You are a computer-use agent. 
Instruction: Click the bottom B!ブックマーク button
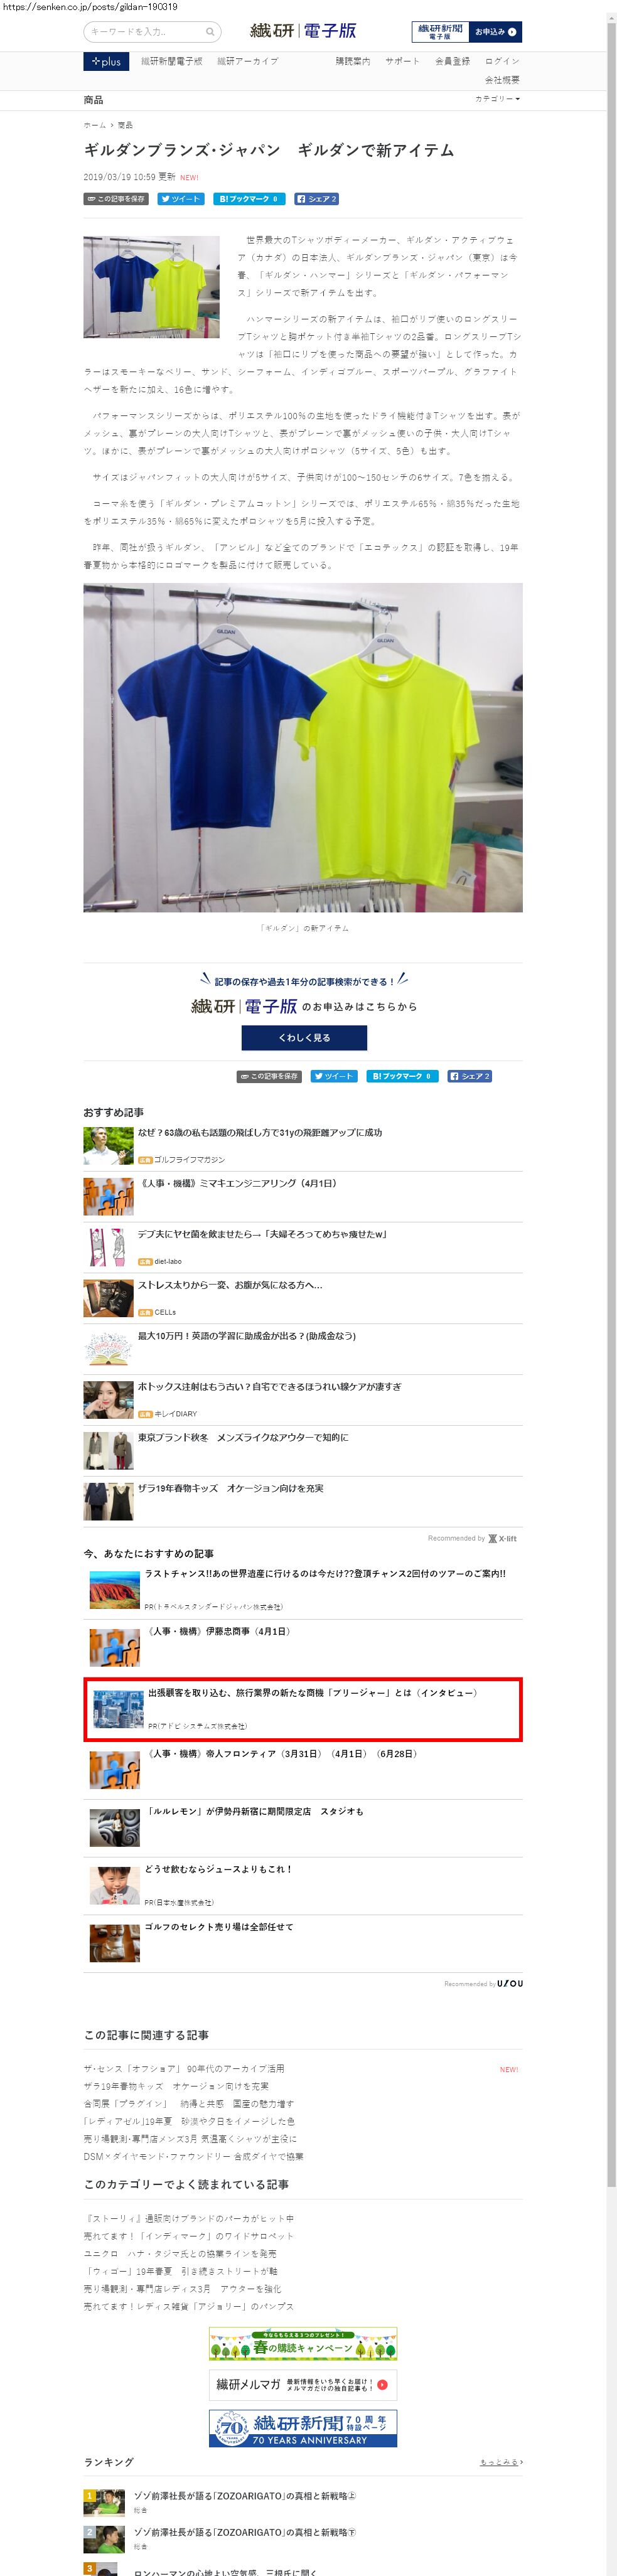(402, 1076)
